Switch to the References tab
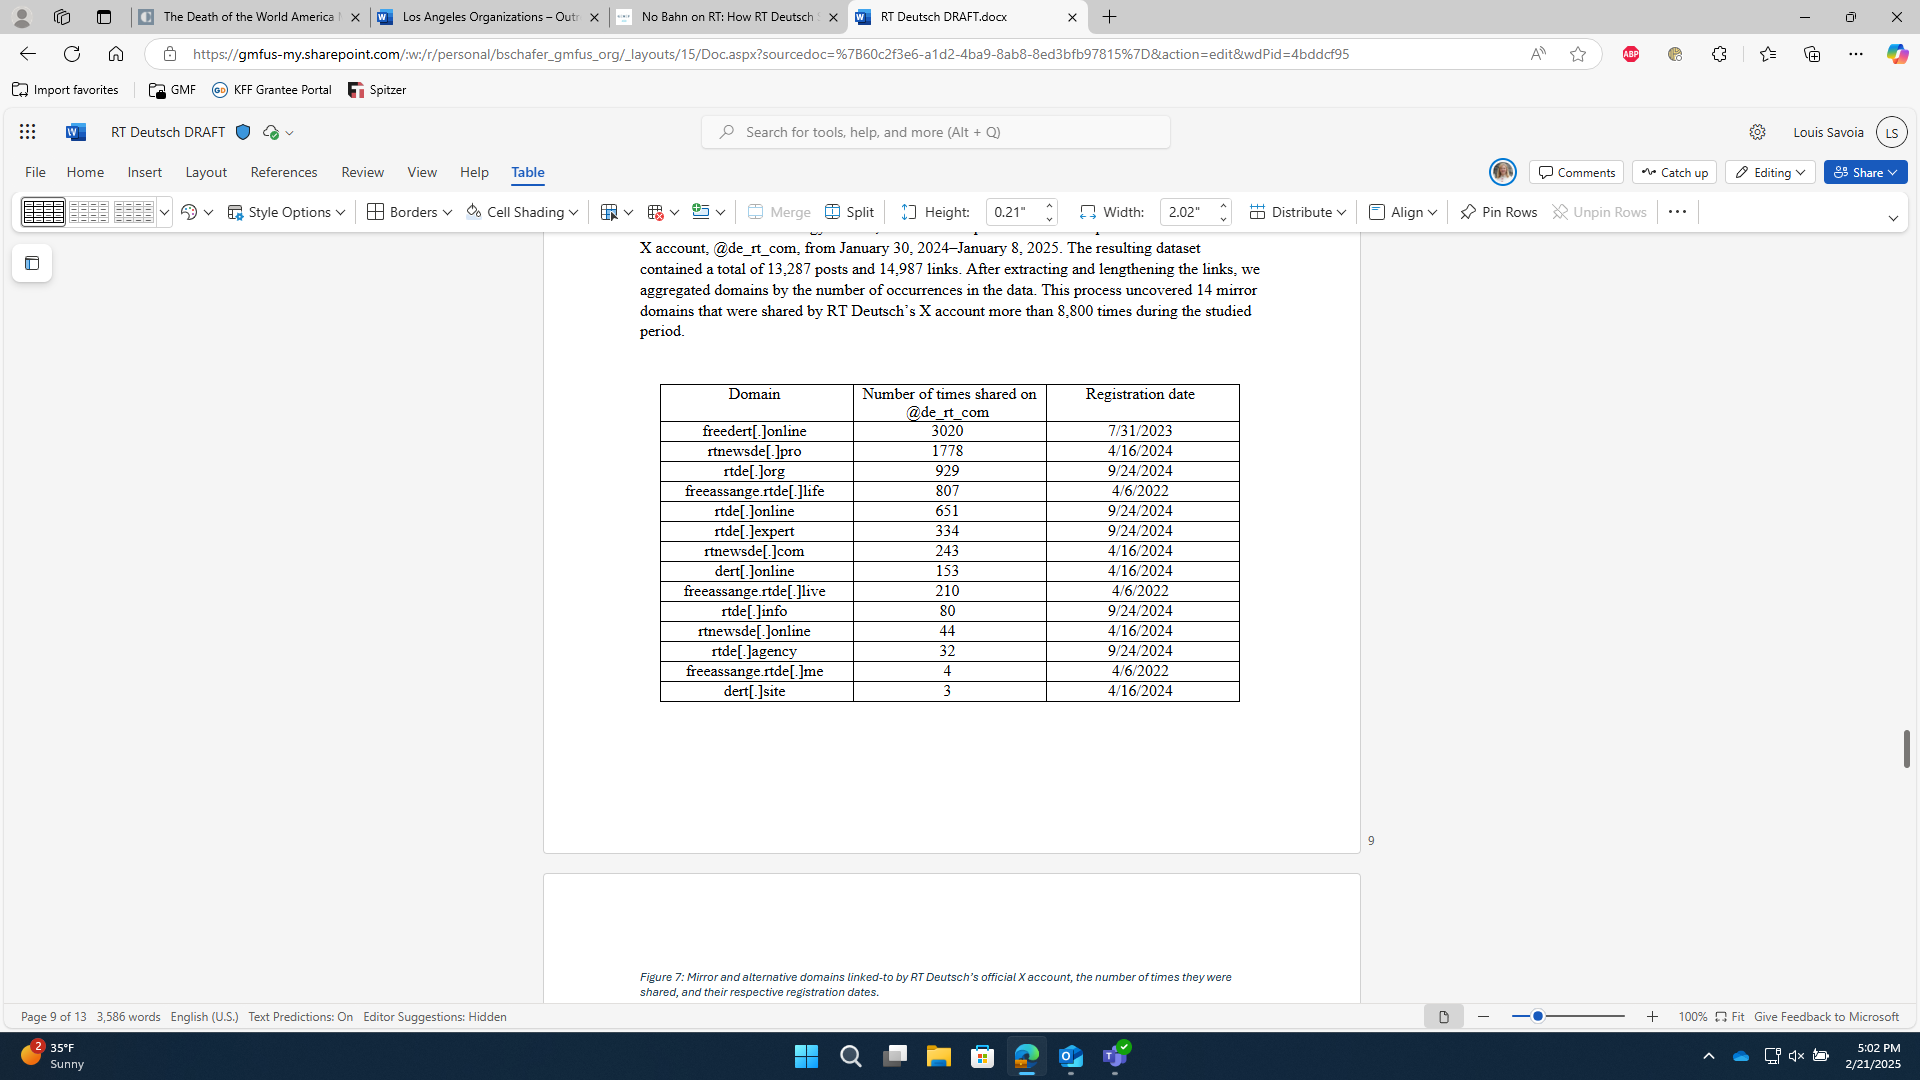The height and width of the screenshot is (1080, 1920). click(284, 172)
